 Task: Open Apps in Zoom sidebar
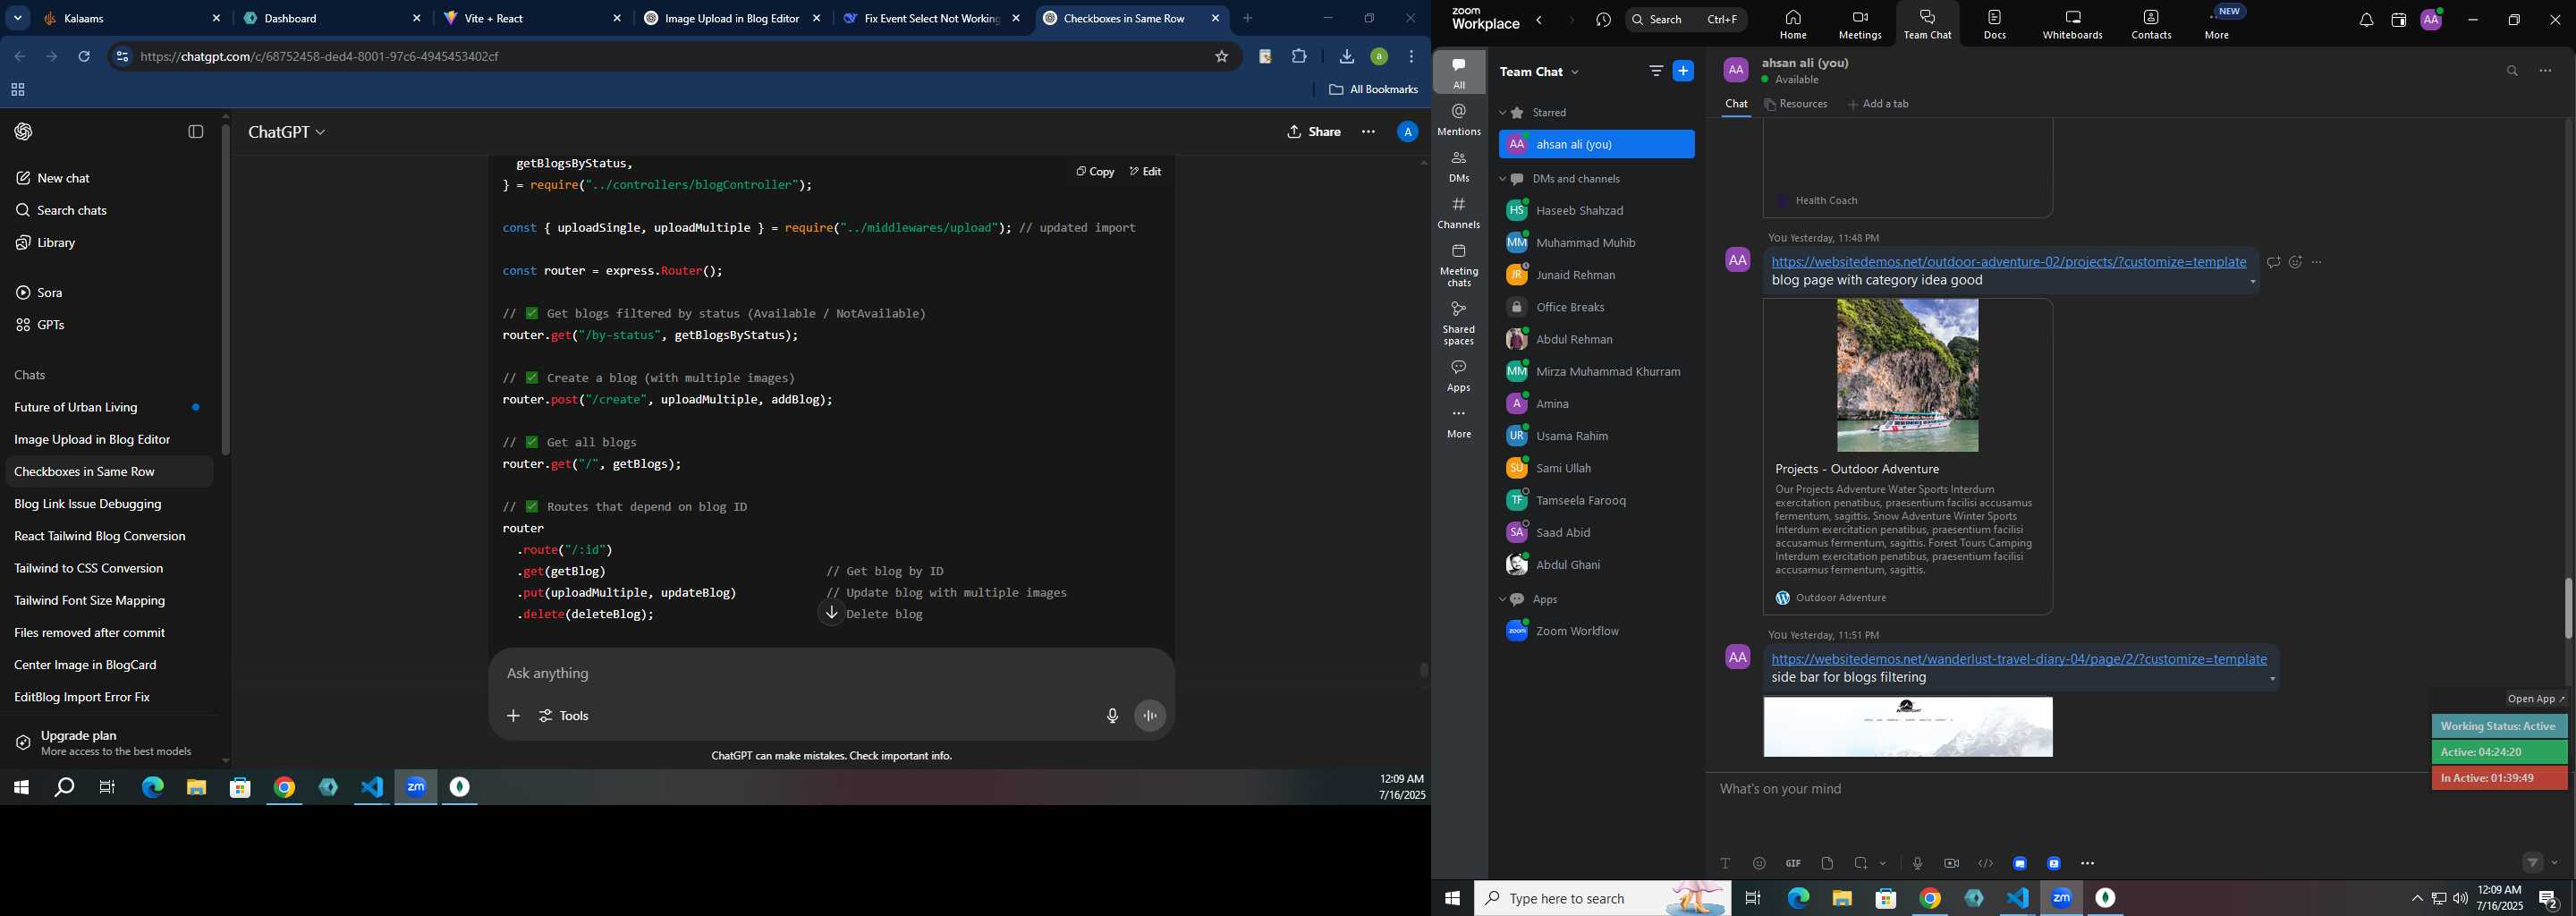coord(1459,376)
